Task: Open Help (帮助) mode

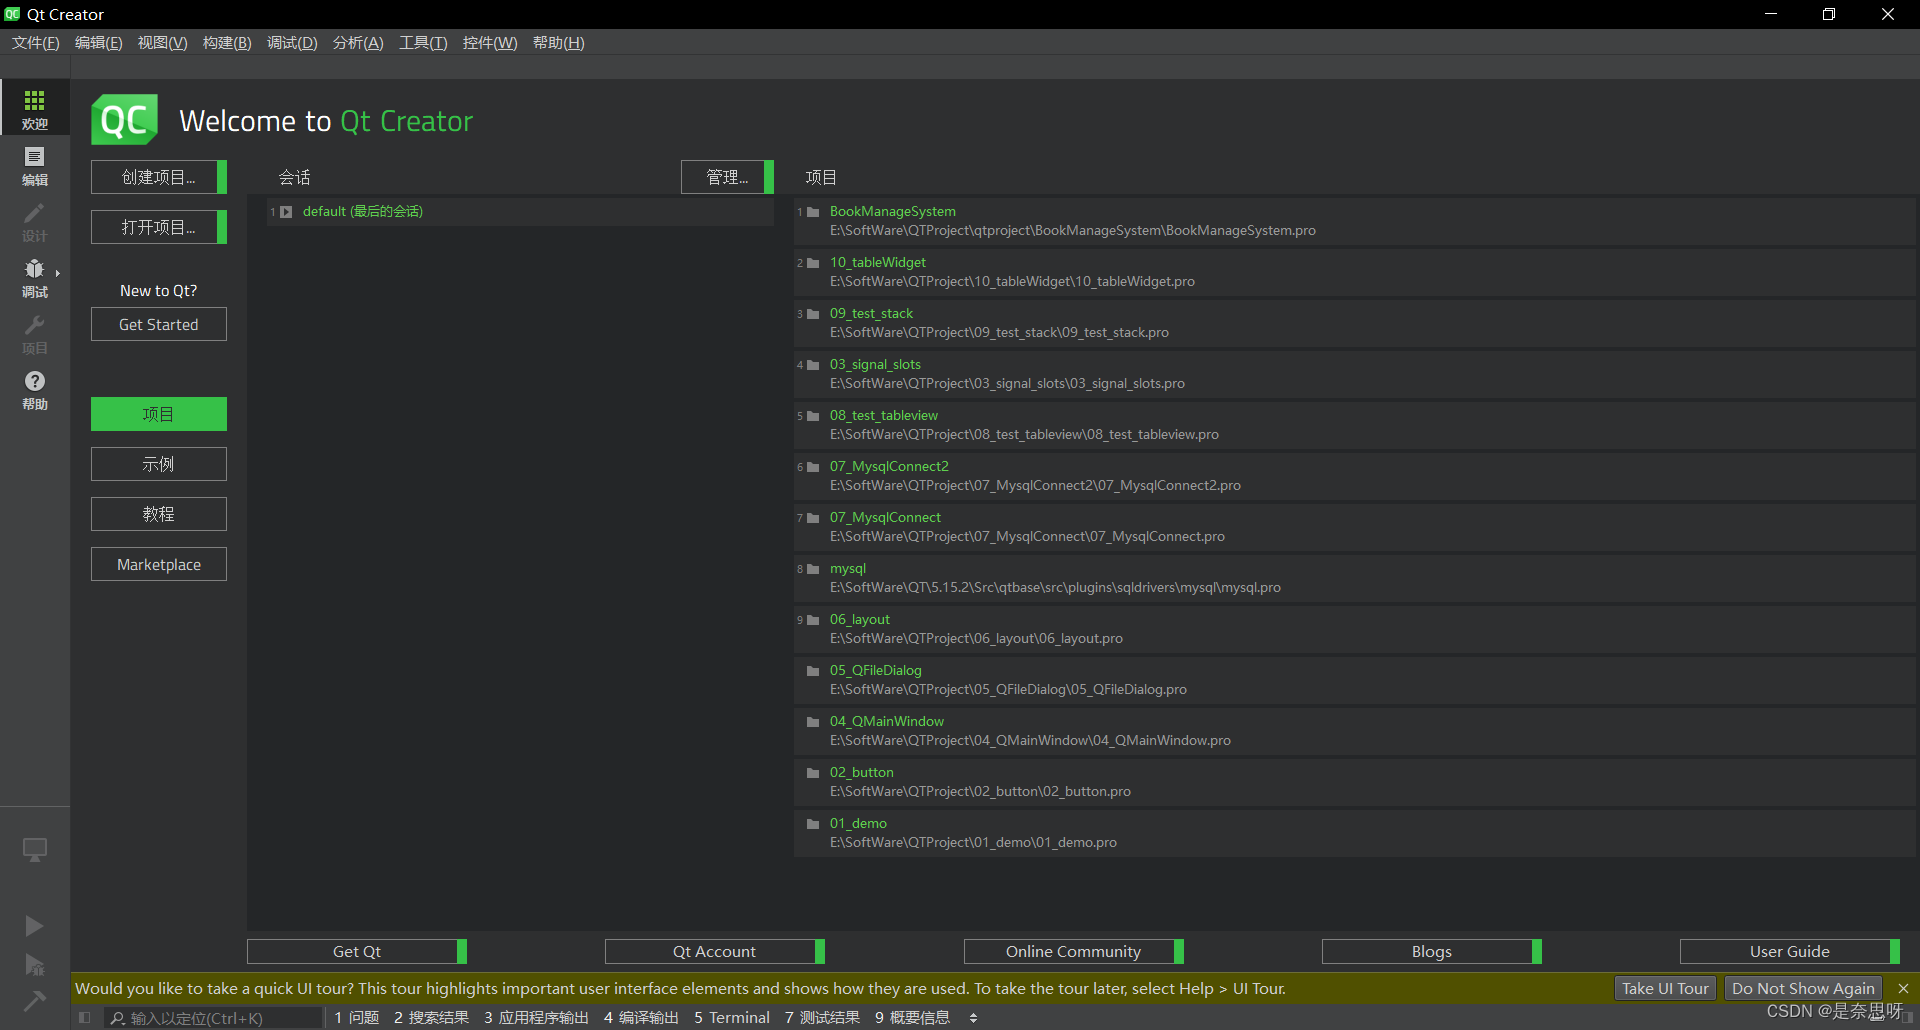Action: pyautogui.click(x=35, y=389)
